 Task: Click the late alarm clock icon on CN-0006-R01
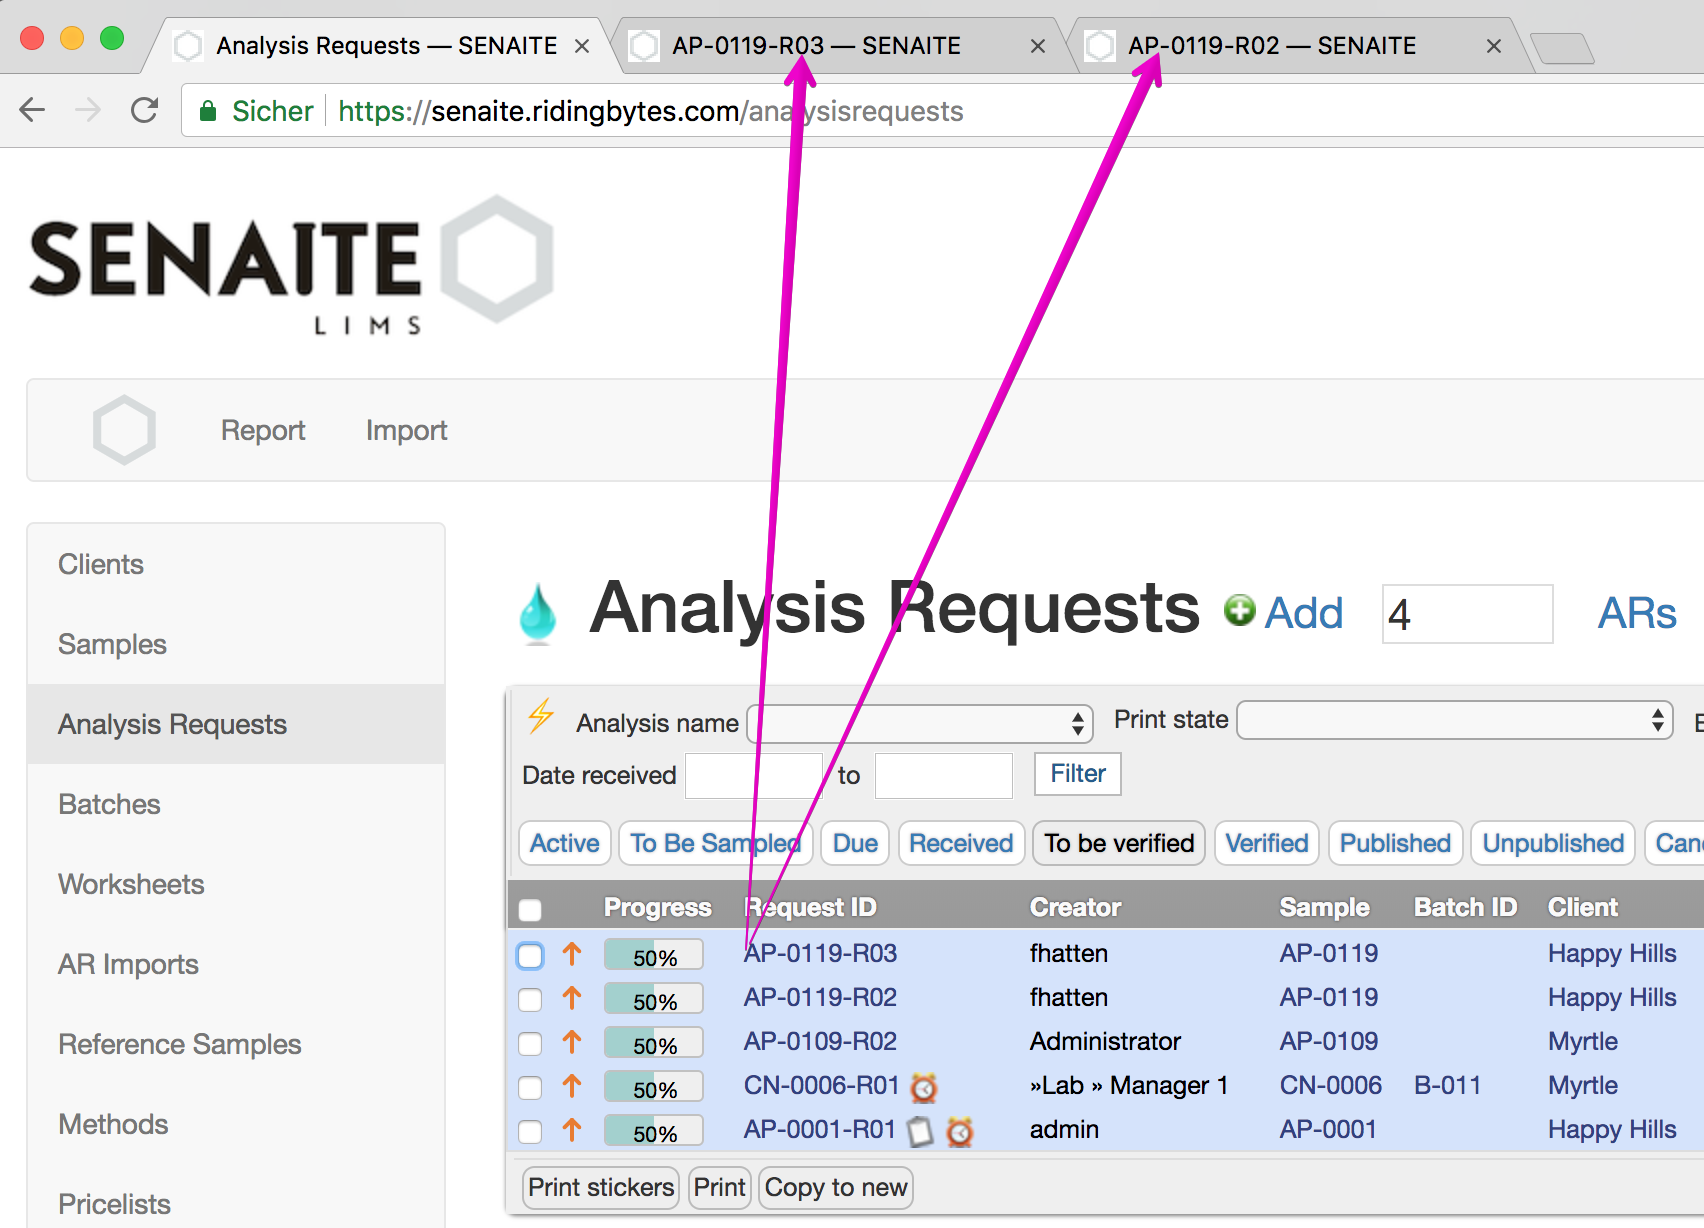pyautogui.click(x=924, y=1087)
